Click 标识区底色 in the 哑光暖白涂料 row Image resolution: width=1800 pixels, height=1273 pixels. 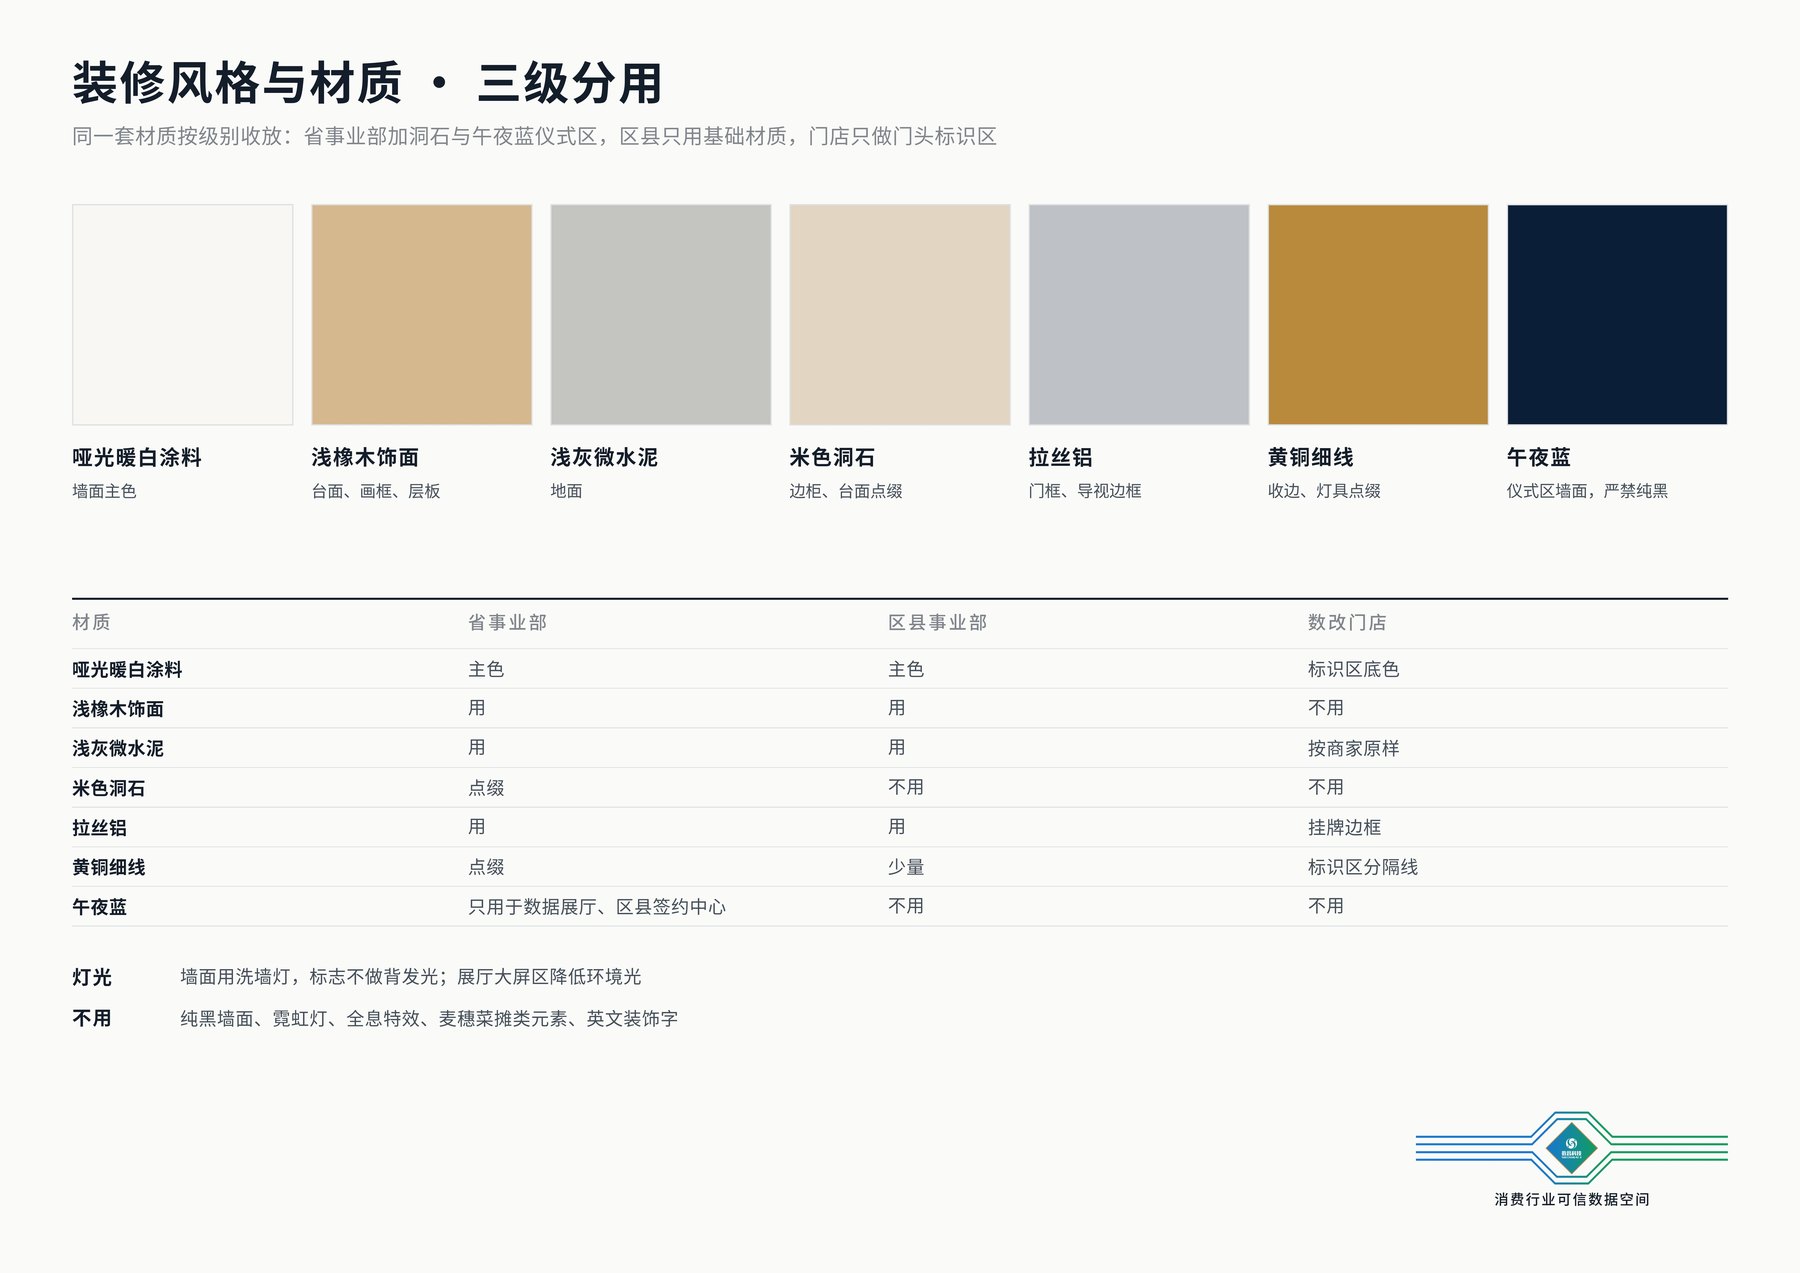coord(1353,669)
